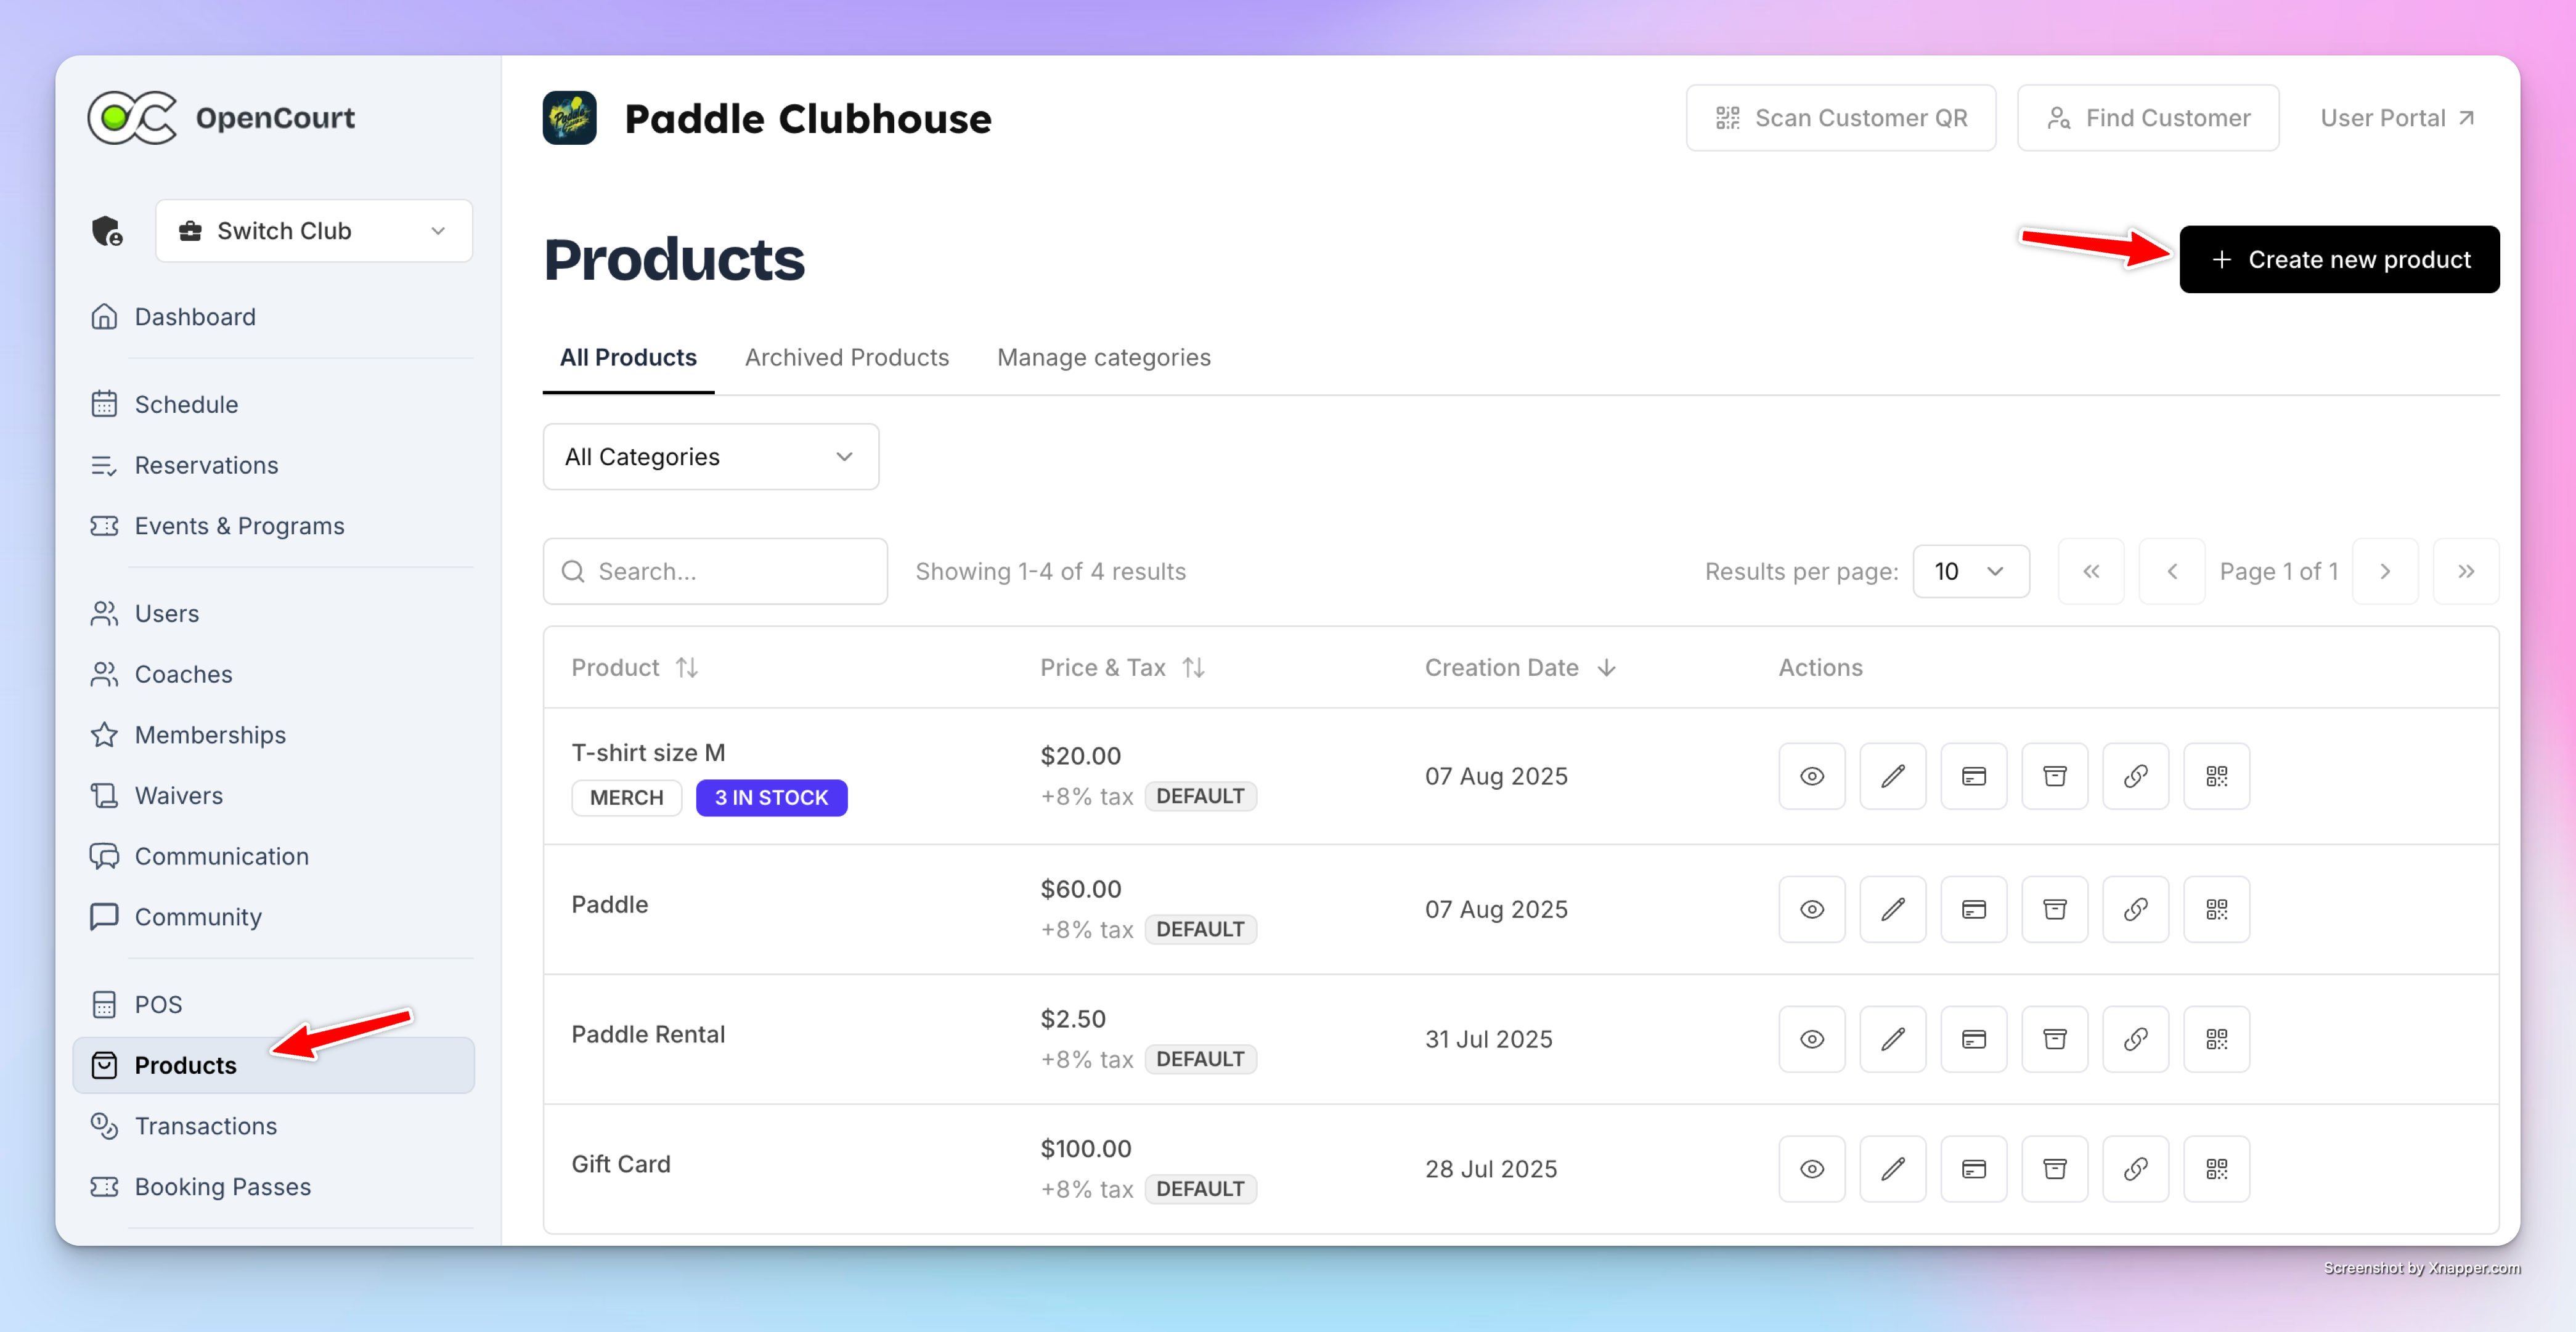Sort the table by Price & Tax

1122,668
